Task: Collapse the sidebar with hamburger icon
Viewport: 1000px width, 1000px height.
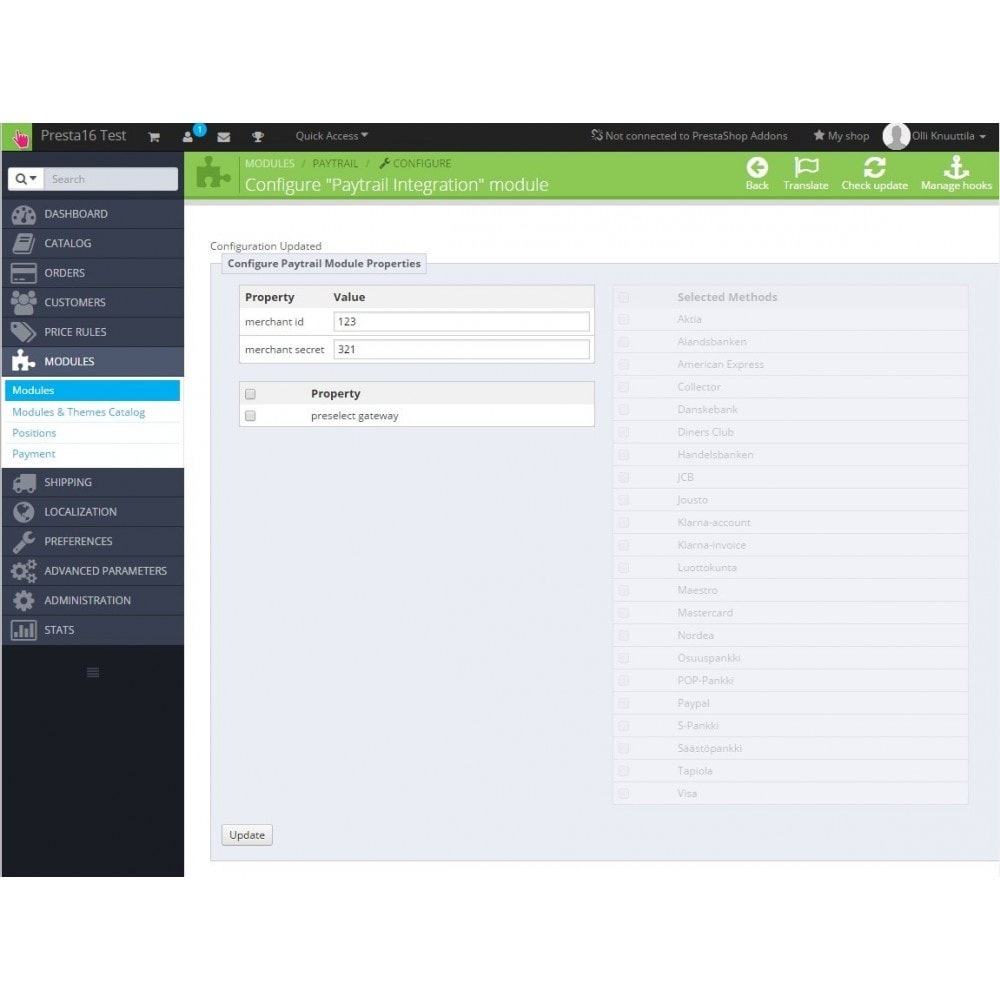Action: tap(92, 672)
